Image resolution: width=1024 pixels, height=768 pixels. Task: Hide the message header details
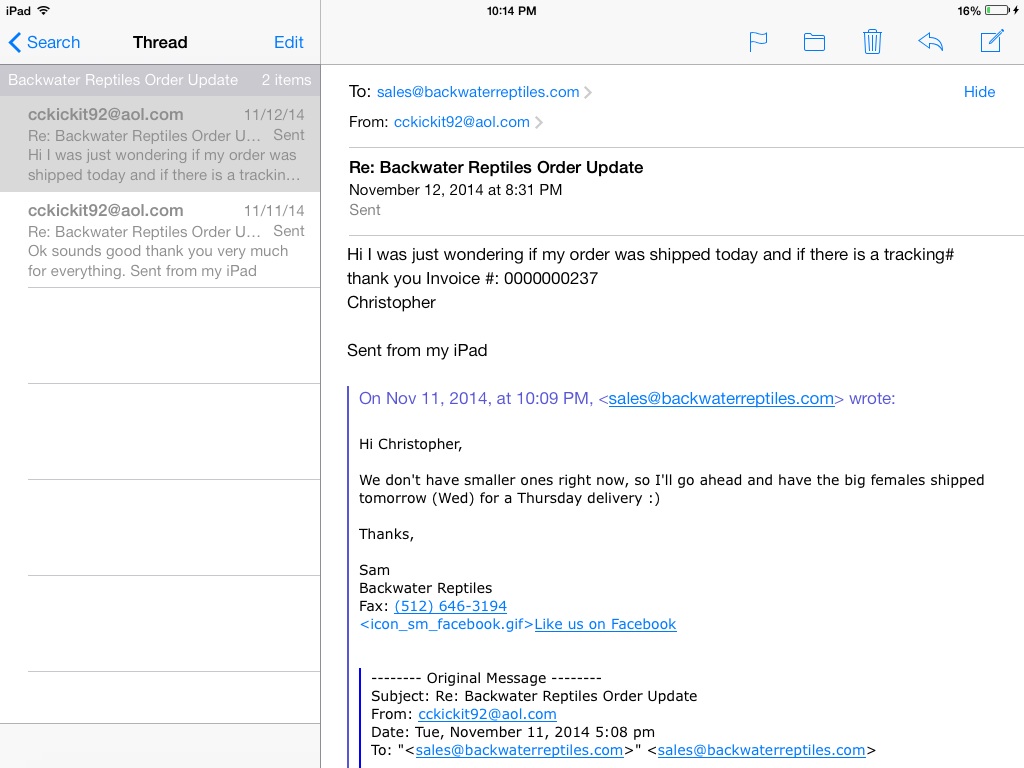(979, 92)
